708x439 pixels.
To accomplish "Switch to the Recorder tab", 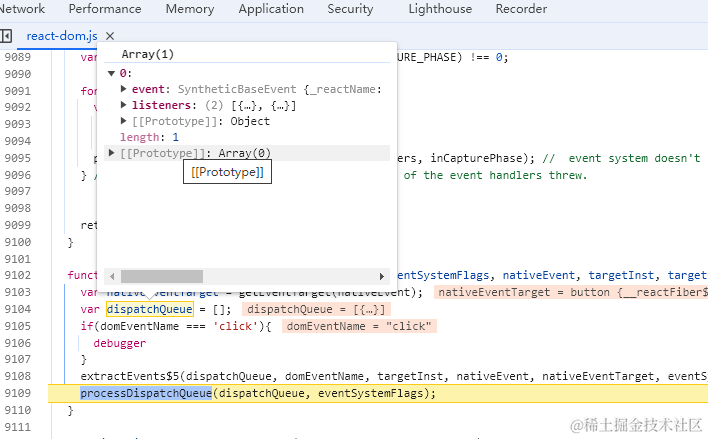I will click(x=521, y=9).
